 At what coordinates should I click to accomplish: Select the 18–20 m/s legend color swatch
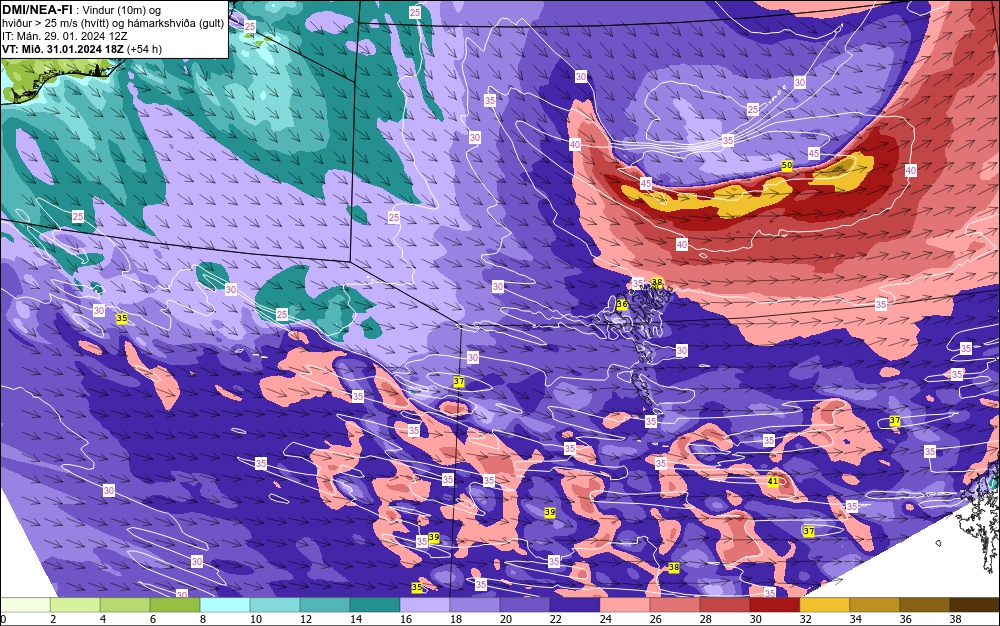(475, 605)
